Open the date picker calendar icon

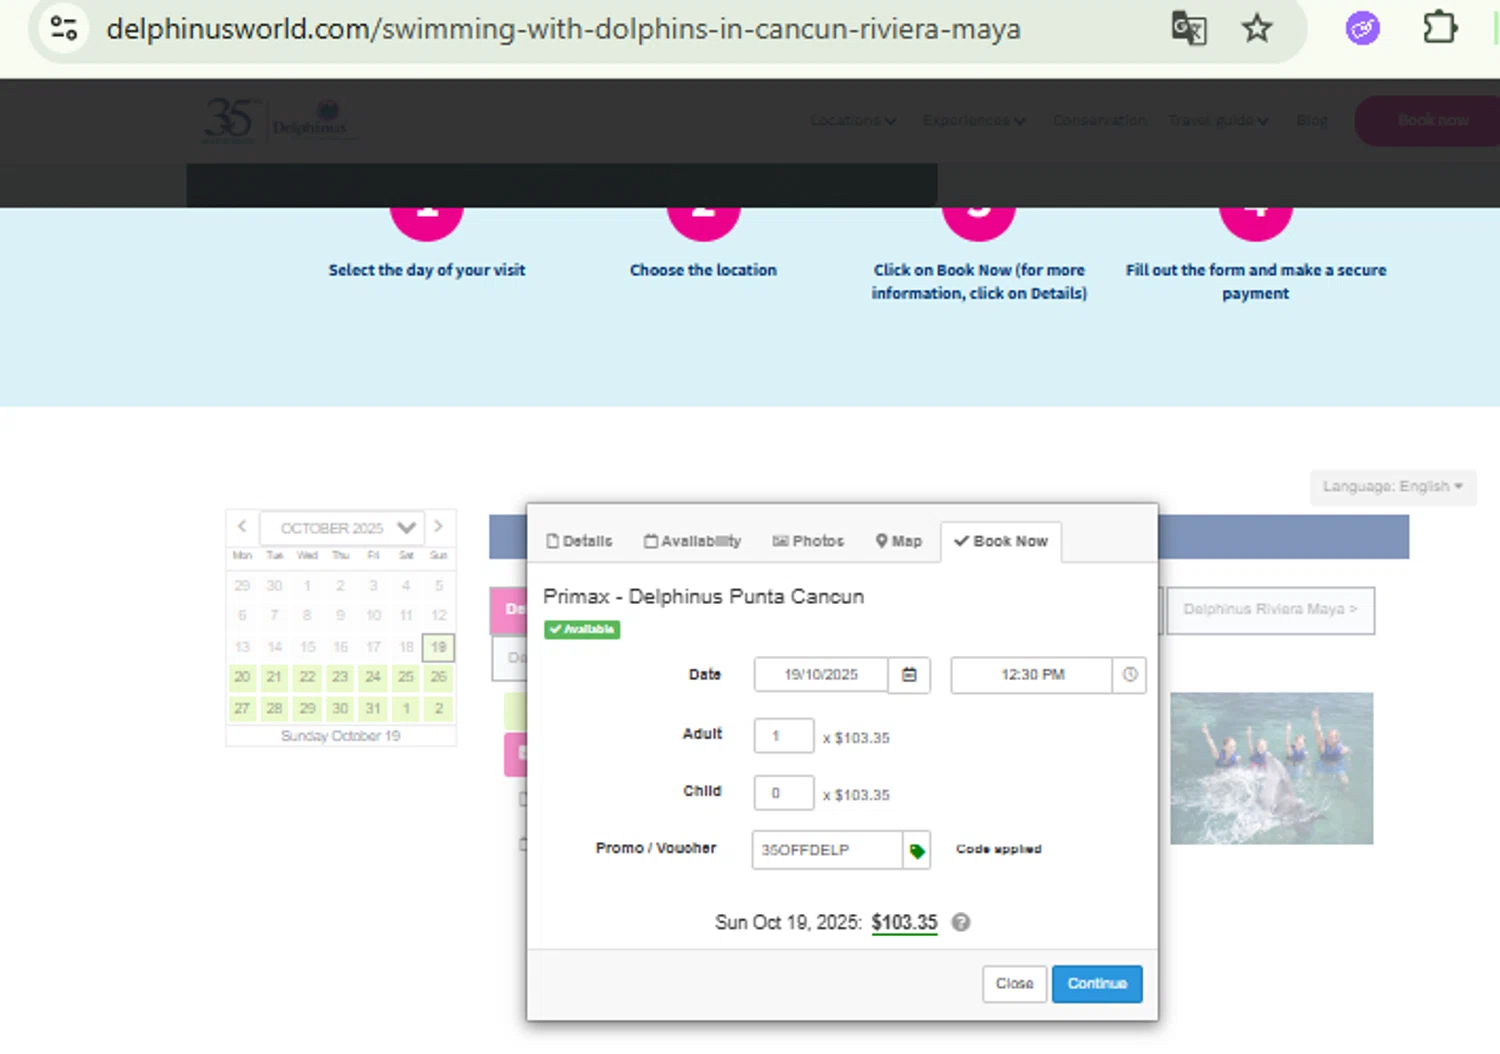pos(909,675)
